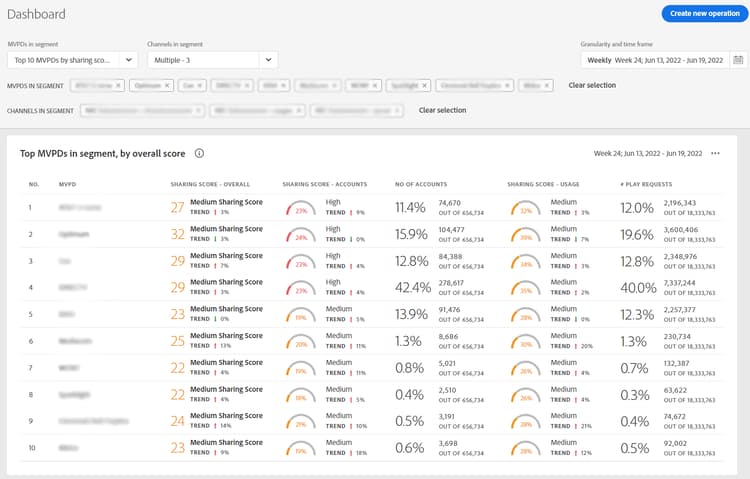Open the calendar date picker icon
The height and width of the screenshot is (479, 750).
click(738, 60)
